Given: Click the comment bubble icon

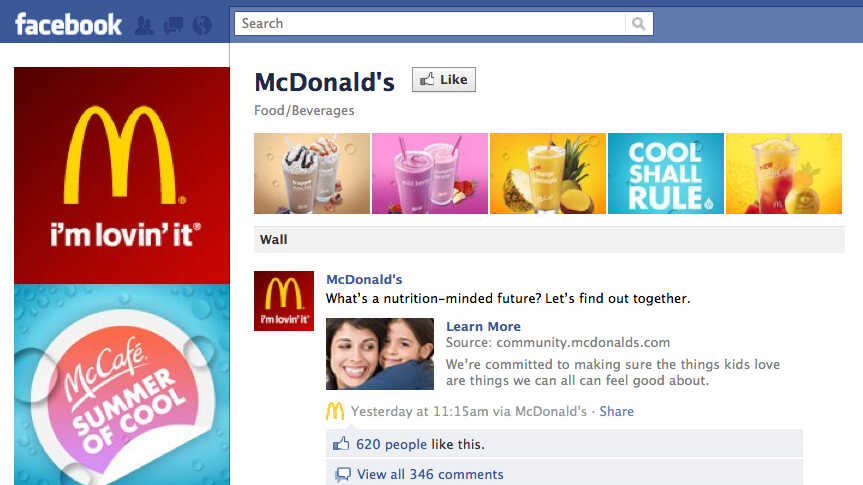Looking at the screenshot, I should click(343, 474).
